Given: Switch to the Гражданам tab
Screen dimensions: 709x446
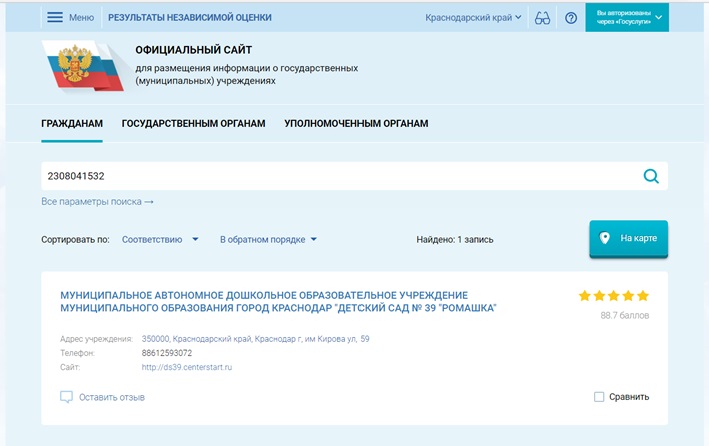Looking at the screenshot, I should [x=72, y=123].
